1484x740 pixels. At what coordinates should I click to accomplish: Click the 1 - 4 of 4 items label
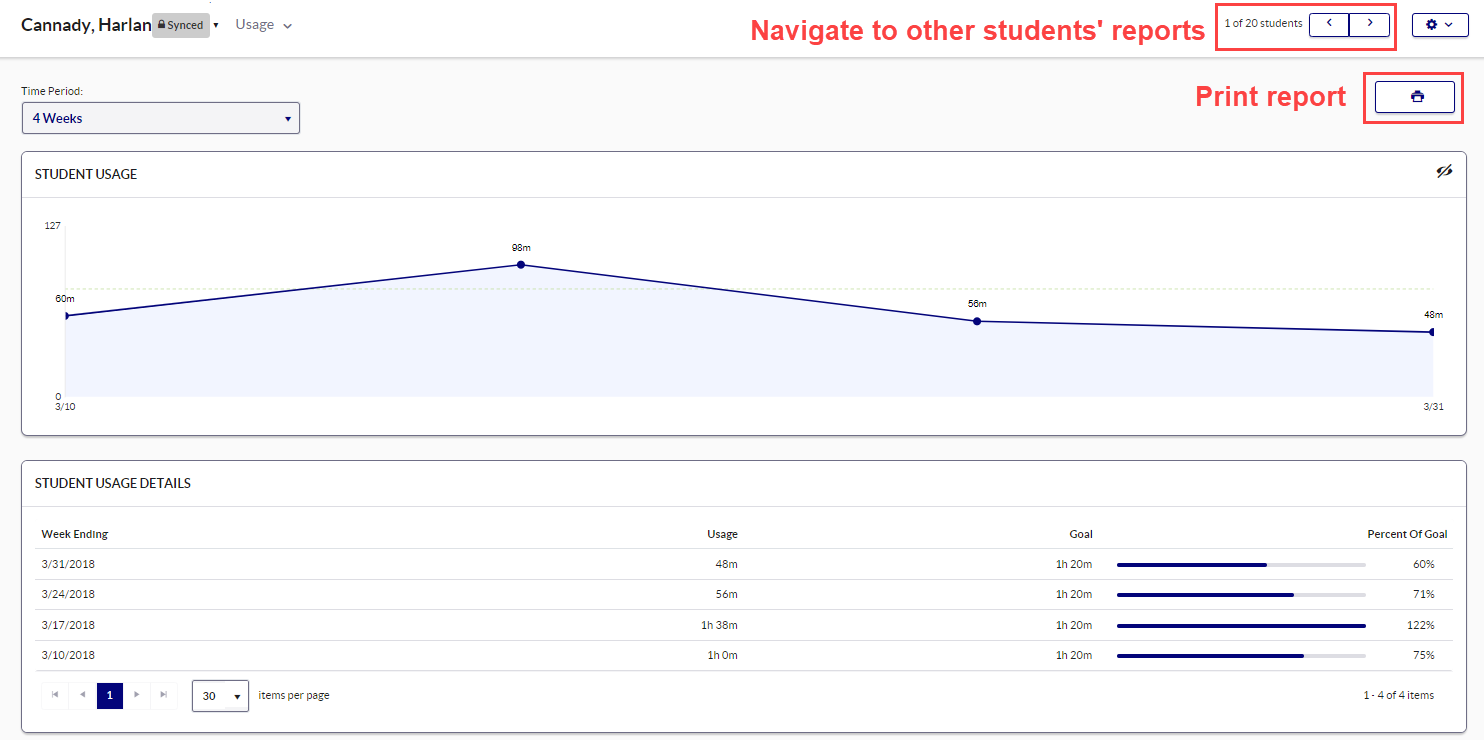(1398, 695)
